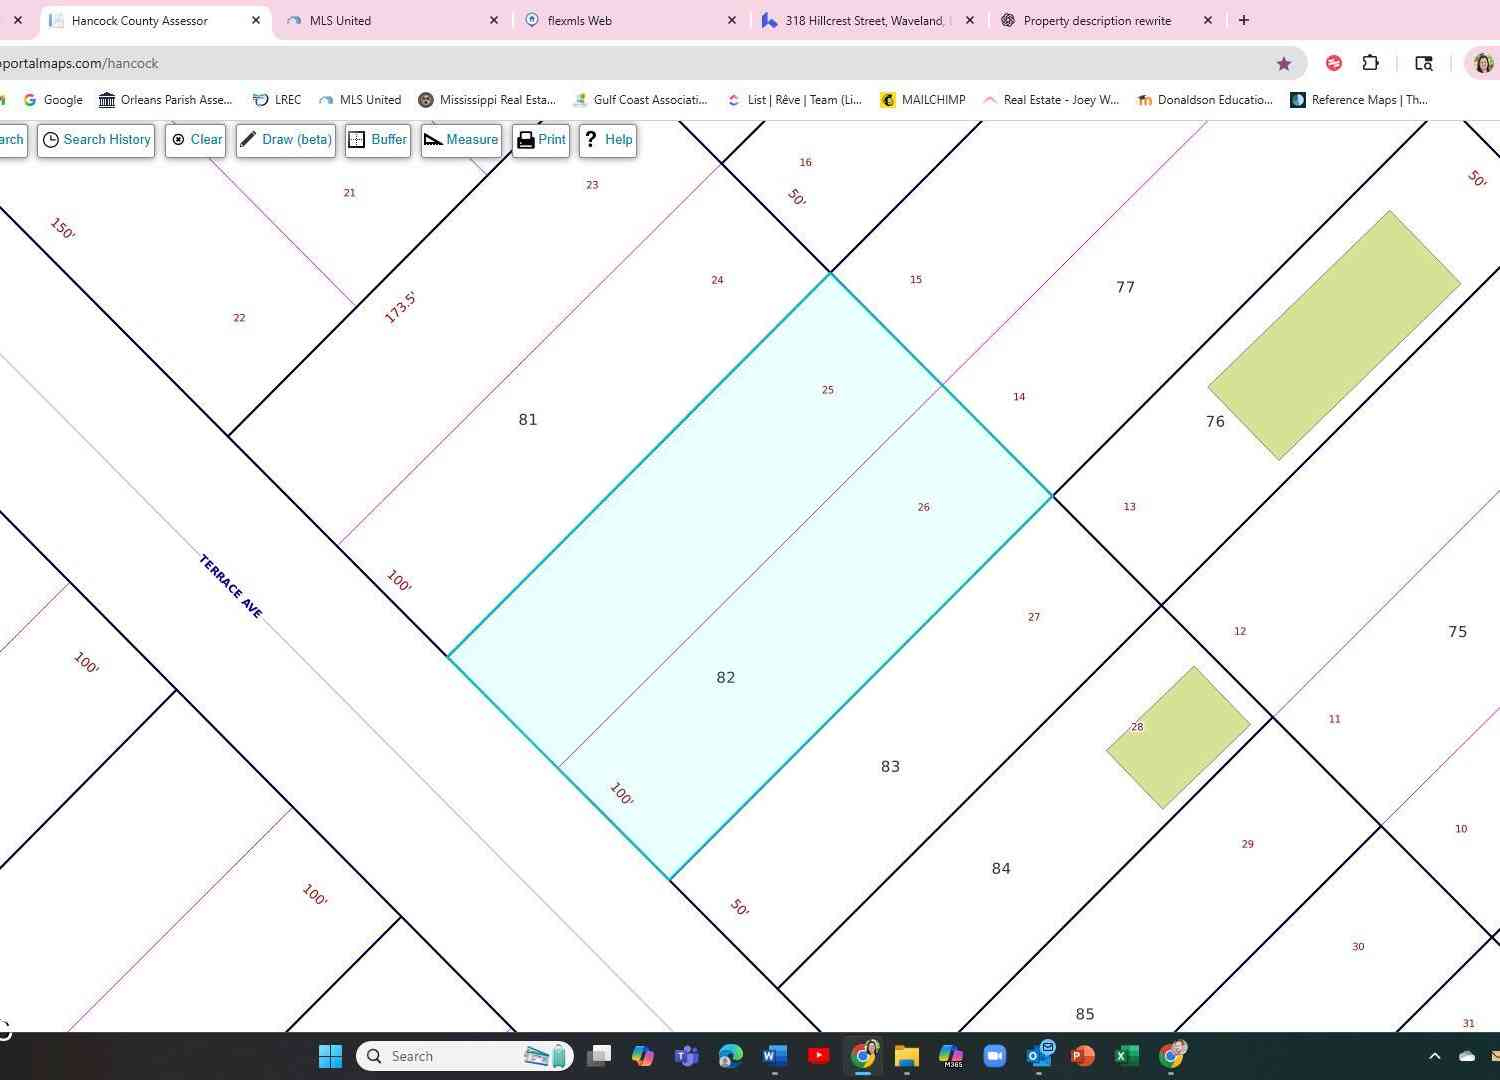Screen dimensions: 1500x1080
Task: Show hidden system tray icons
Action: pyautogui.click(x=1434, y=1056)
